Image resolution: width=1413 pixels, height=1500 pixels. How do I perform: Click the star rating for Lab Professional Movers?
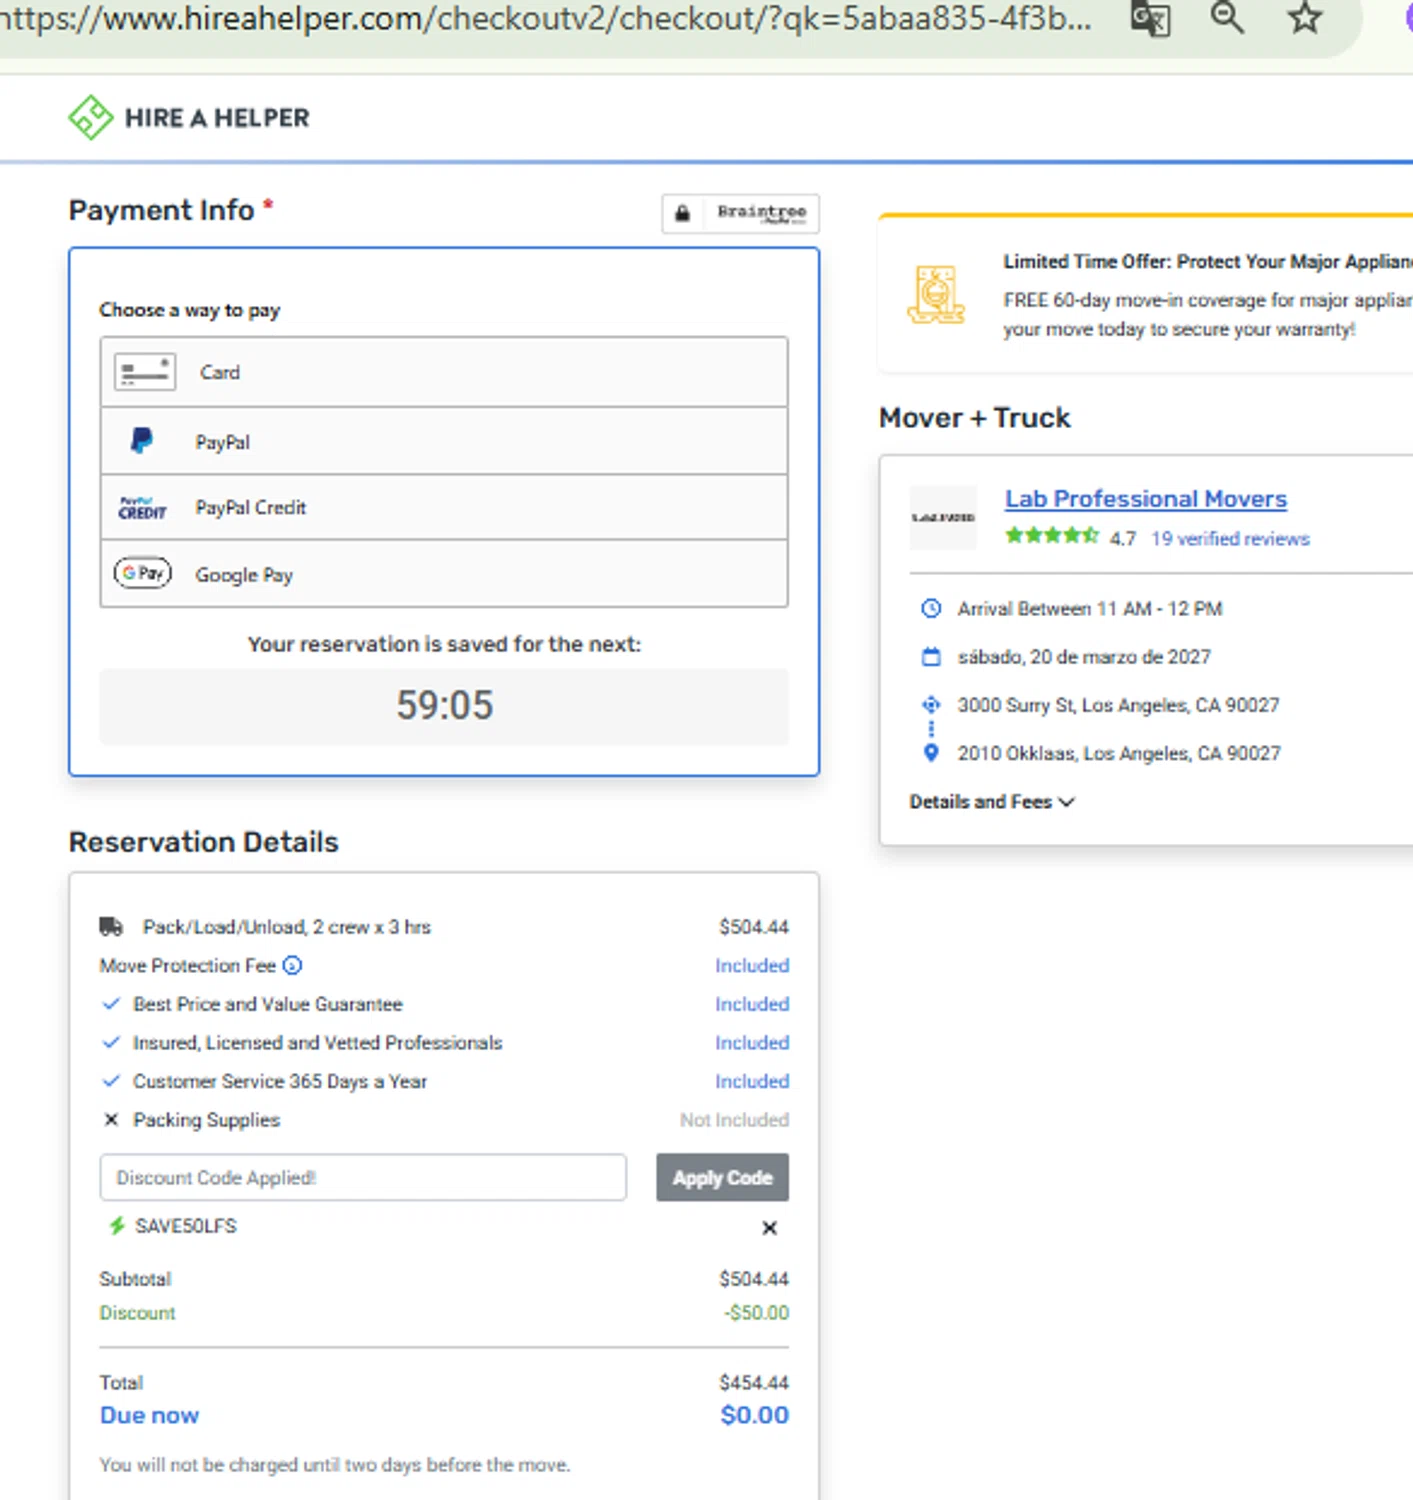pos(1051,536)
